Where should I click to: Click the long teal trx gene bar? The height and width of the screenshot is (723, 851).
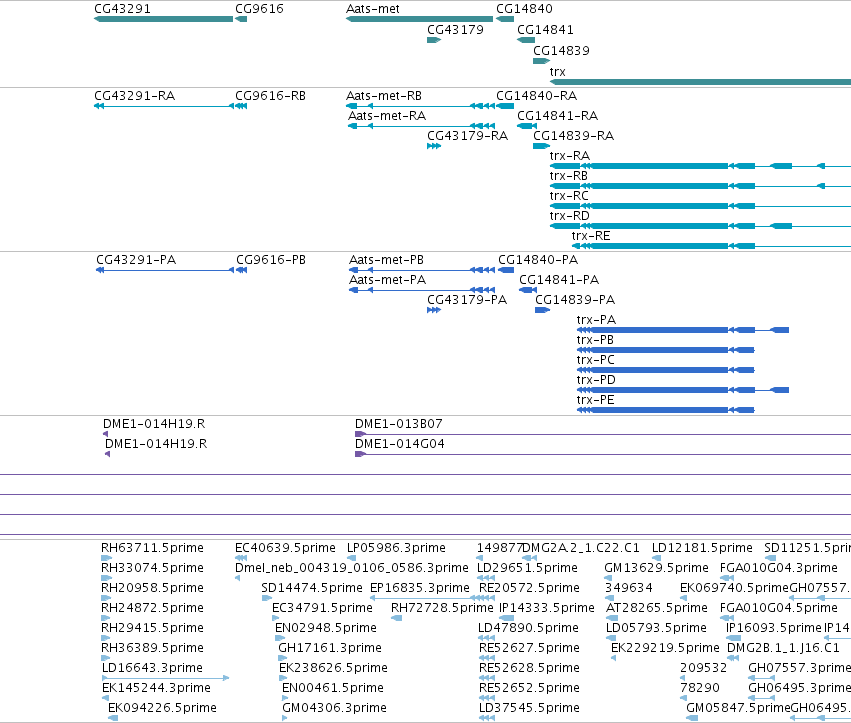pyautogui.click(x=700, y=82)
